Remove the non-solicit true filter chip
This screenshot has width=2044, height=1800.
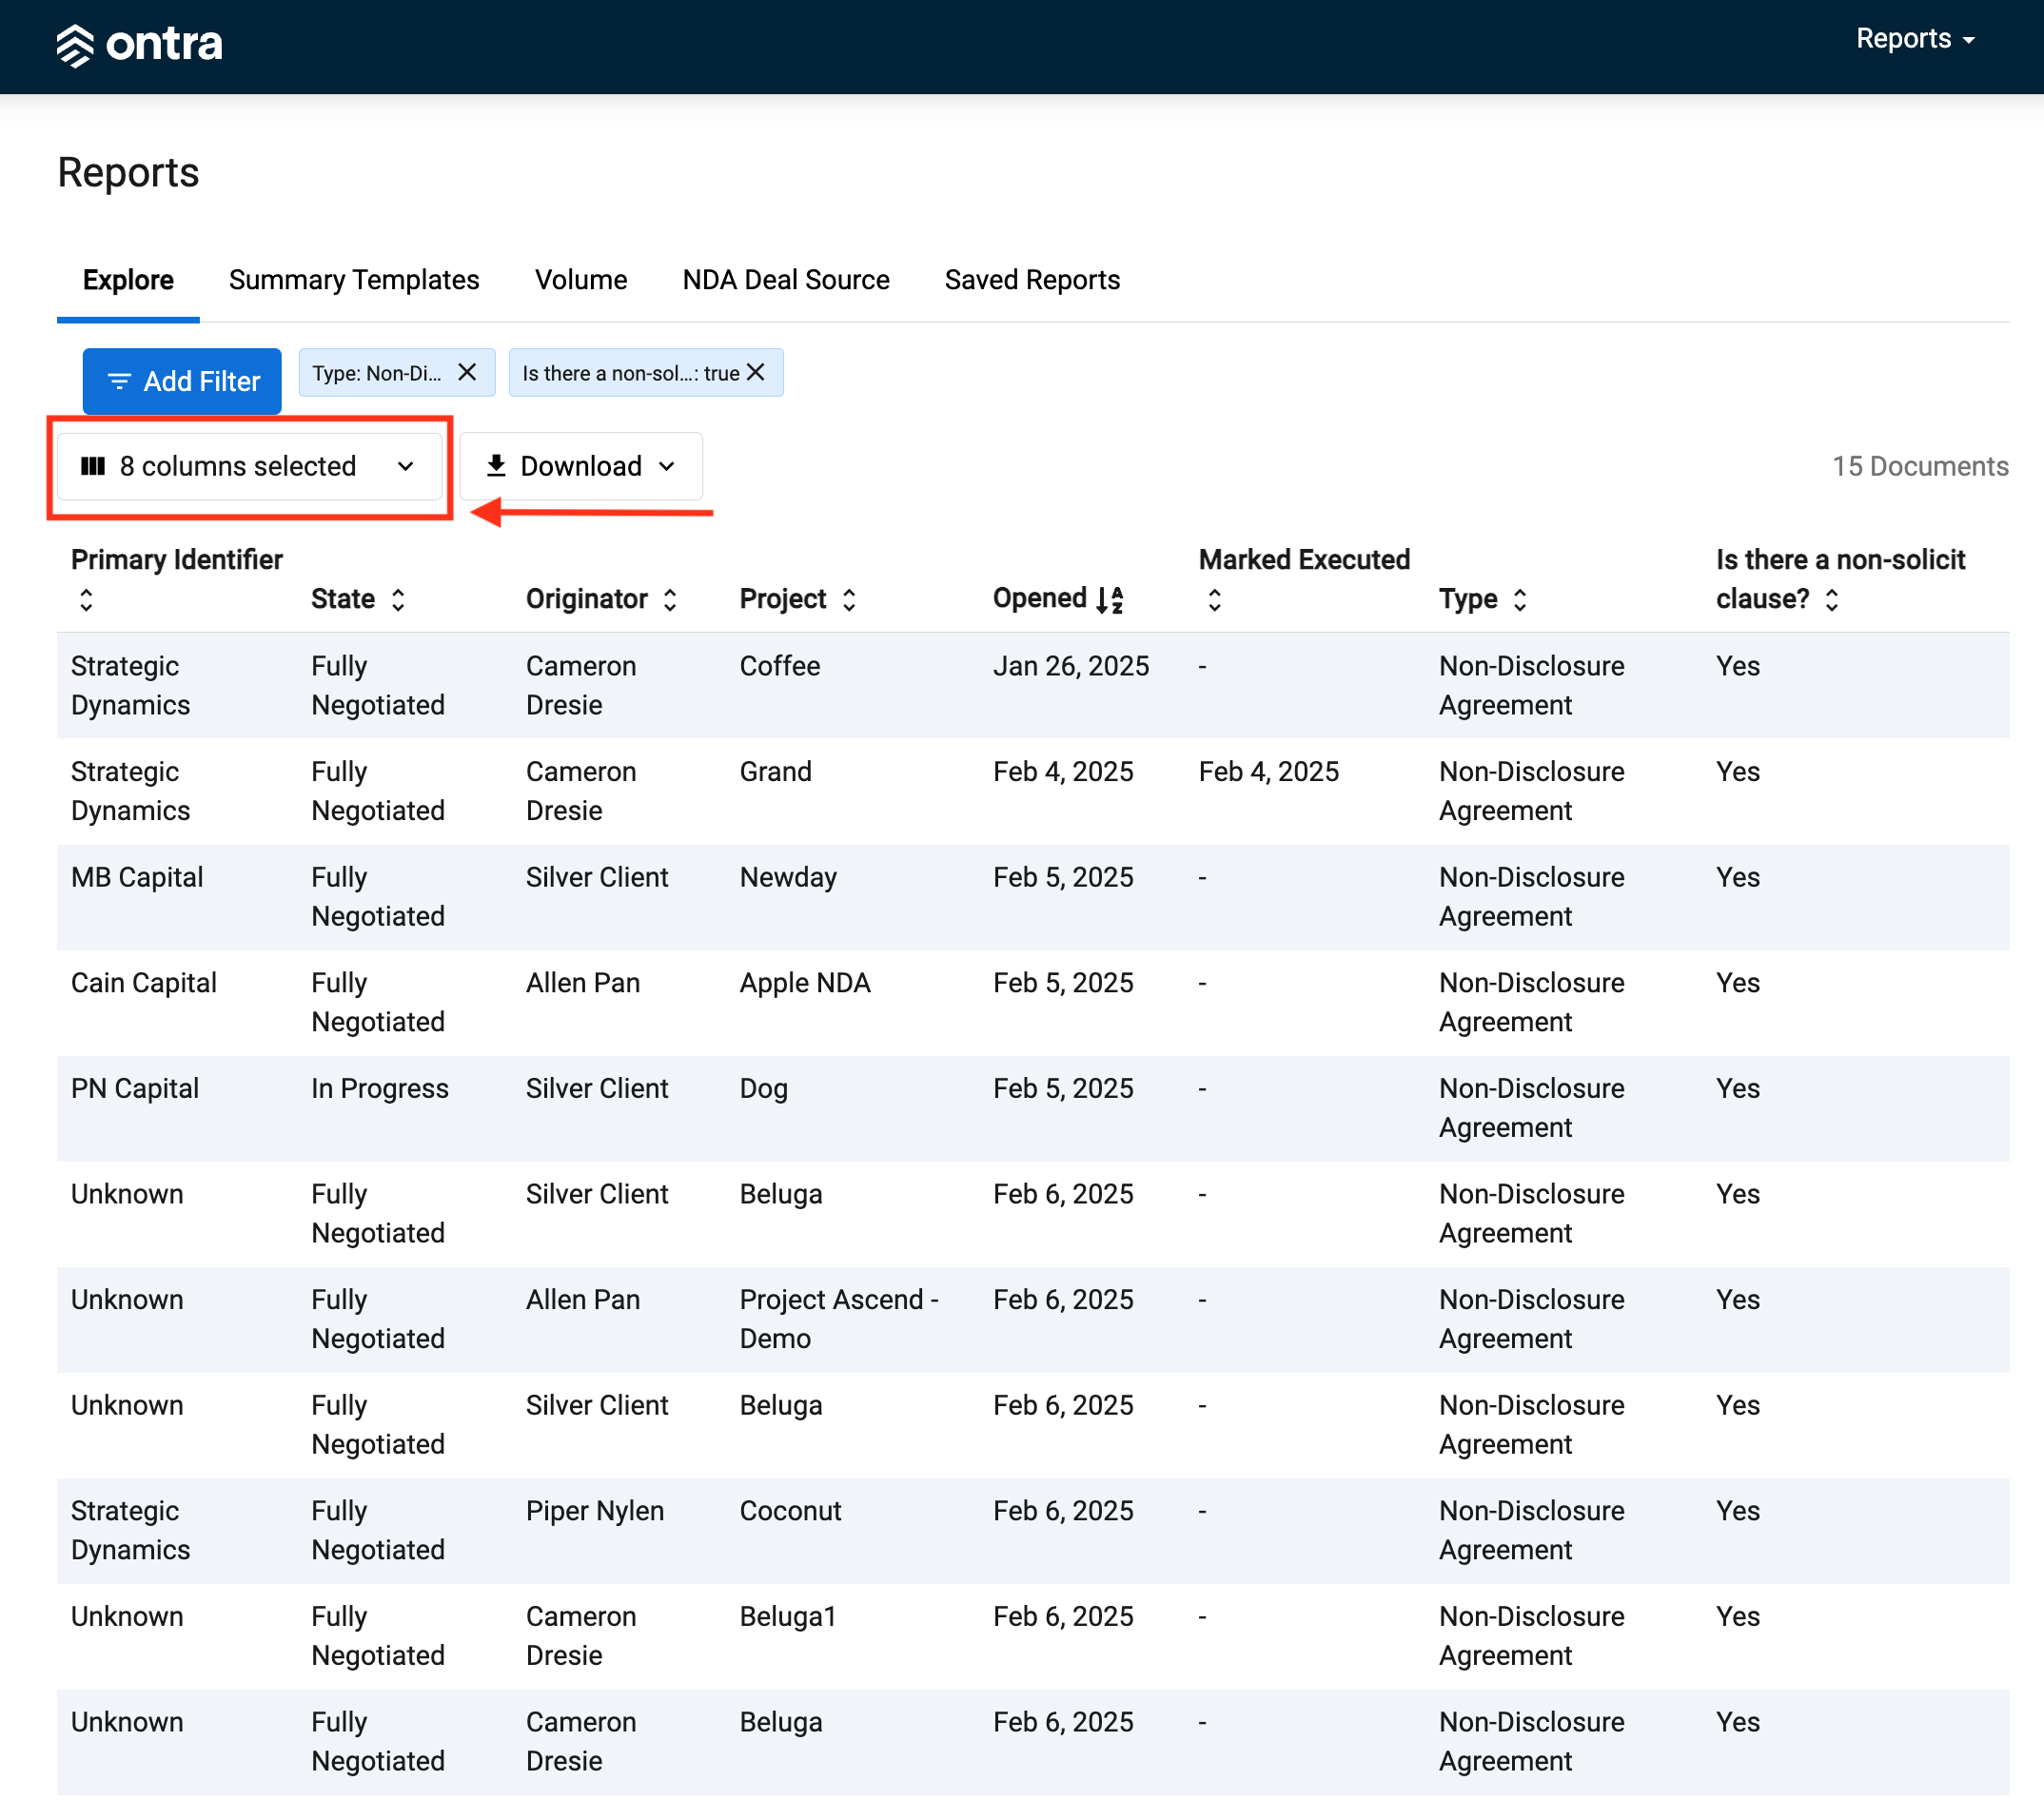coord(756,372)
